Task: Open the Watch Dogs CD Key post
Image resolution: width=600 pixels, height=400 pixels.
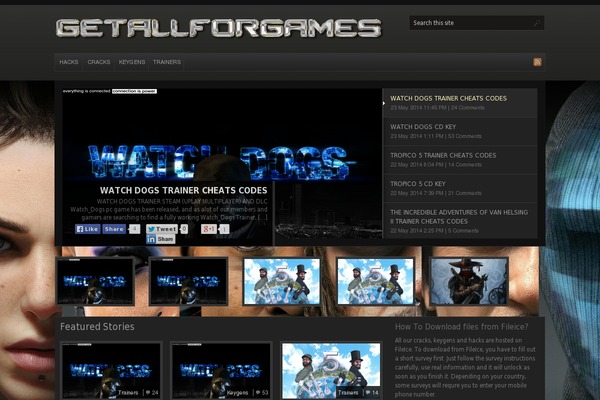Action: coord(423,127)
